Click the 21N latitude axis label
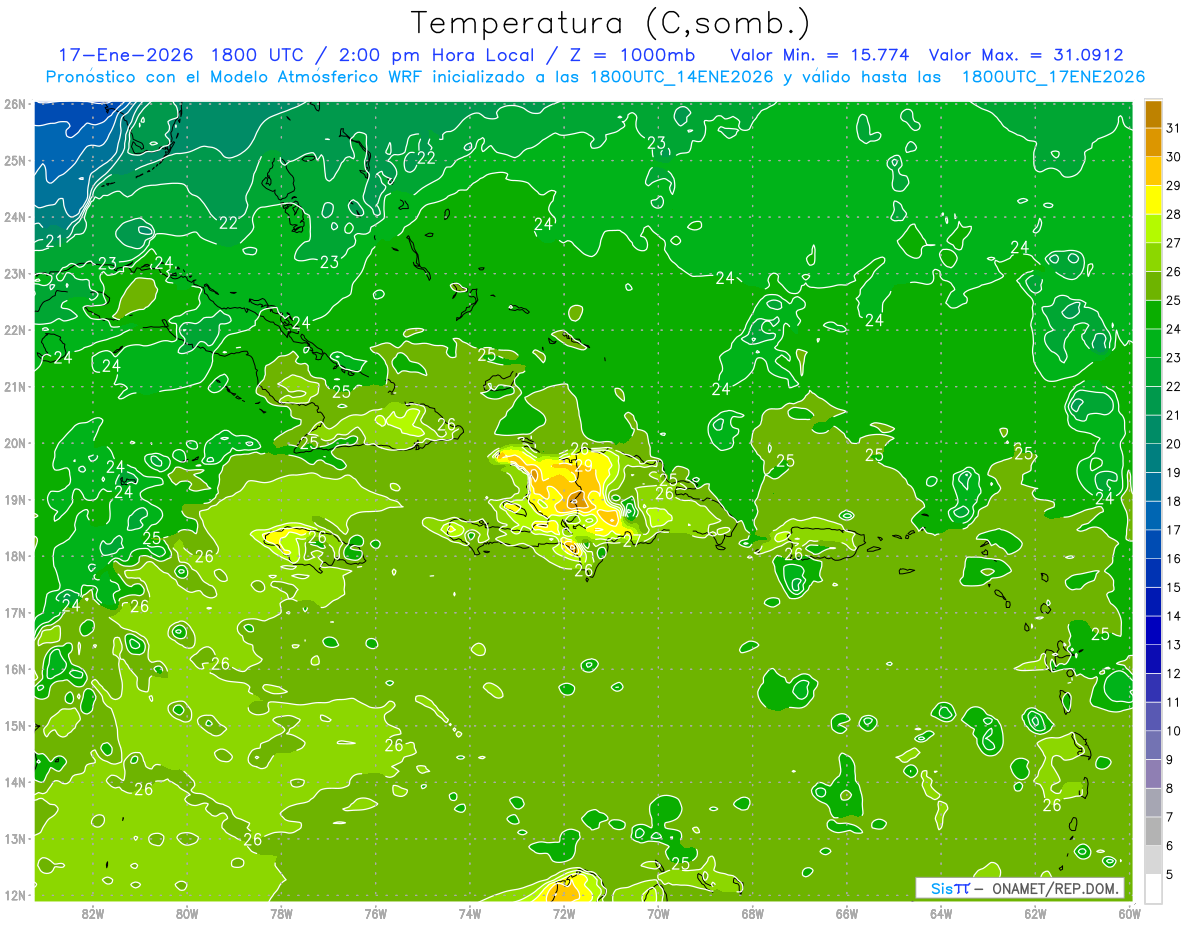This screenshot has width=1200, height=927. (14, 387)
